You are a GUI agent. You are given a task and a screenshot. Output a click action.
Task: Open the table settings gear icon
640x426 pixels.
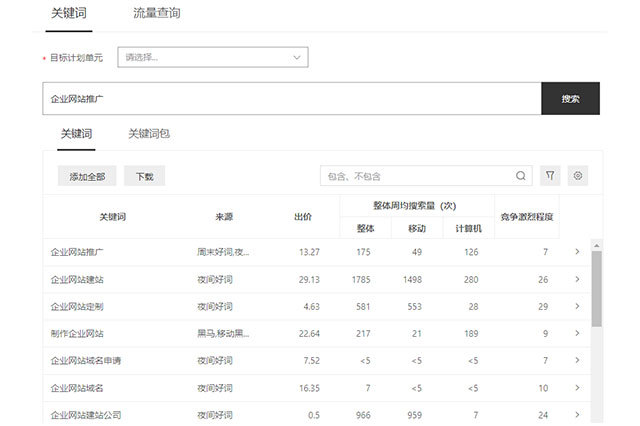tap(577, 176)
